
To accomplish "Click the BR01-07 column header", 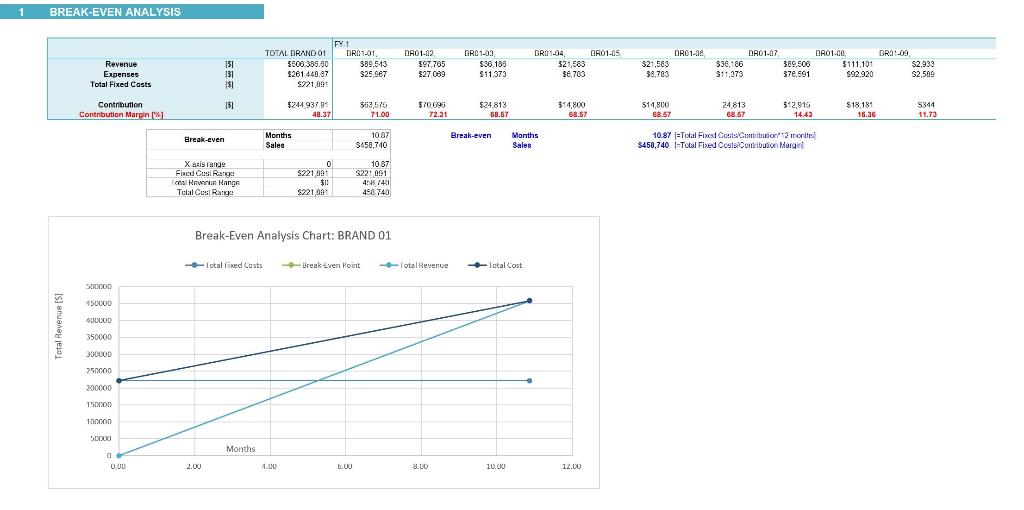I will [x=764, y=54].
